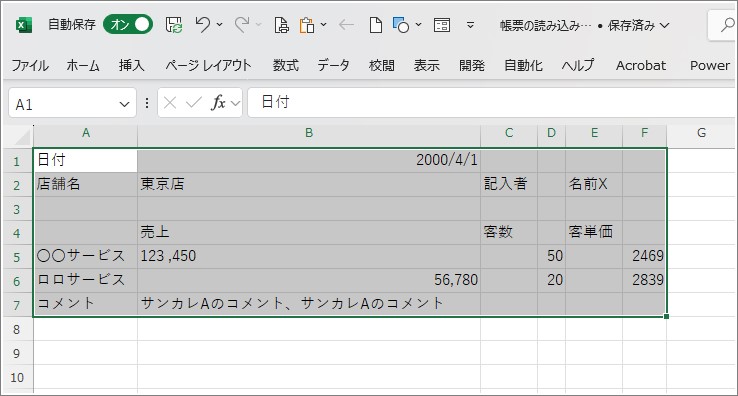Click the back arrow icon in toolbar
Viewport: 738px width, 396px height.
(x=346, y=24)
